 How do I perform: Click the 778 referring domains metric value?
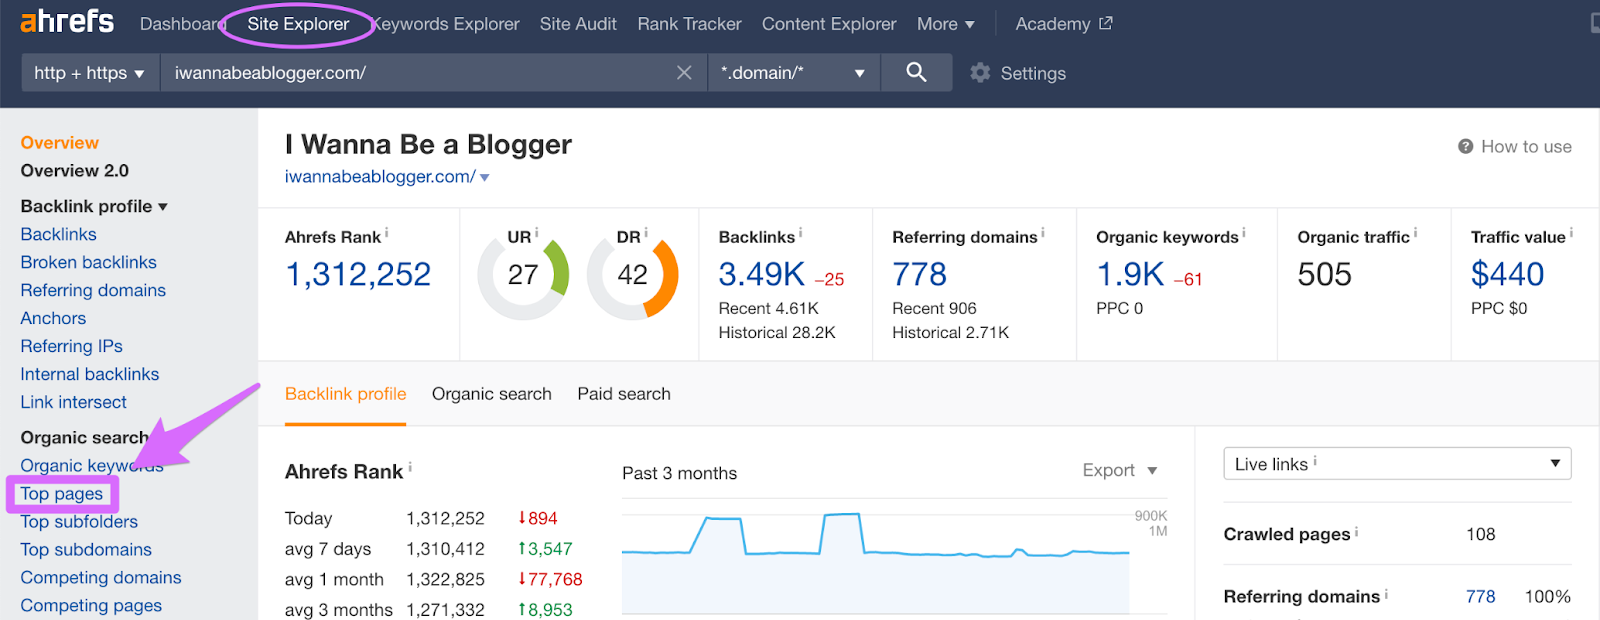[919, 274]
